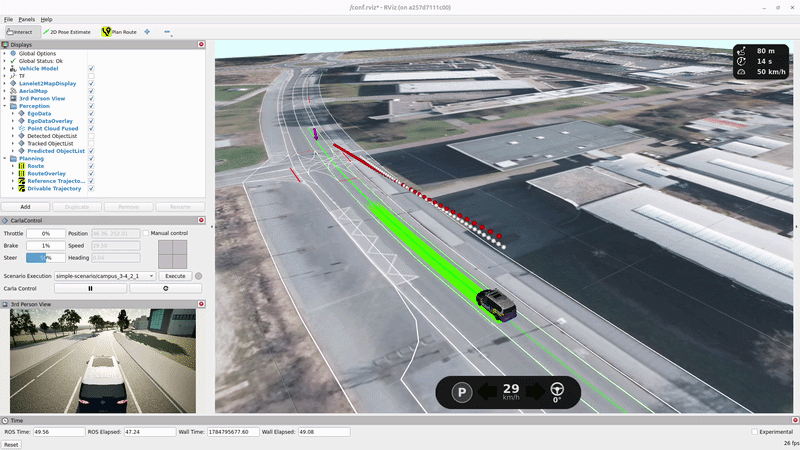Disable the Vehicle Model display
Image resolution: width=800 pixels, height=450 pixels.
pos(91,68)
